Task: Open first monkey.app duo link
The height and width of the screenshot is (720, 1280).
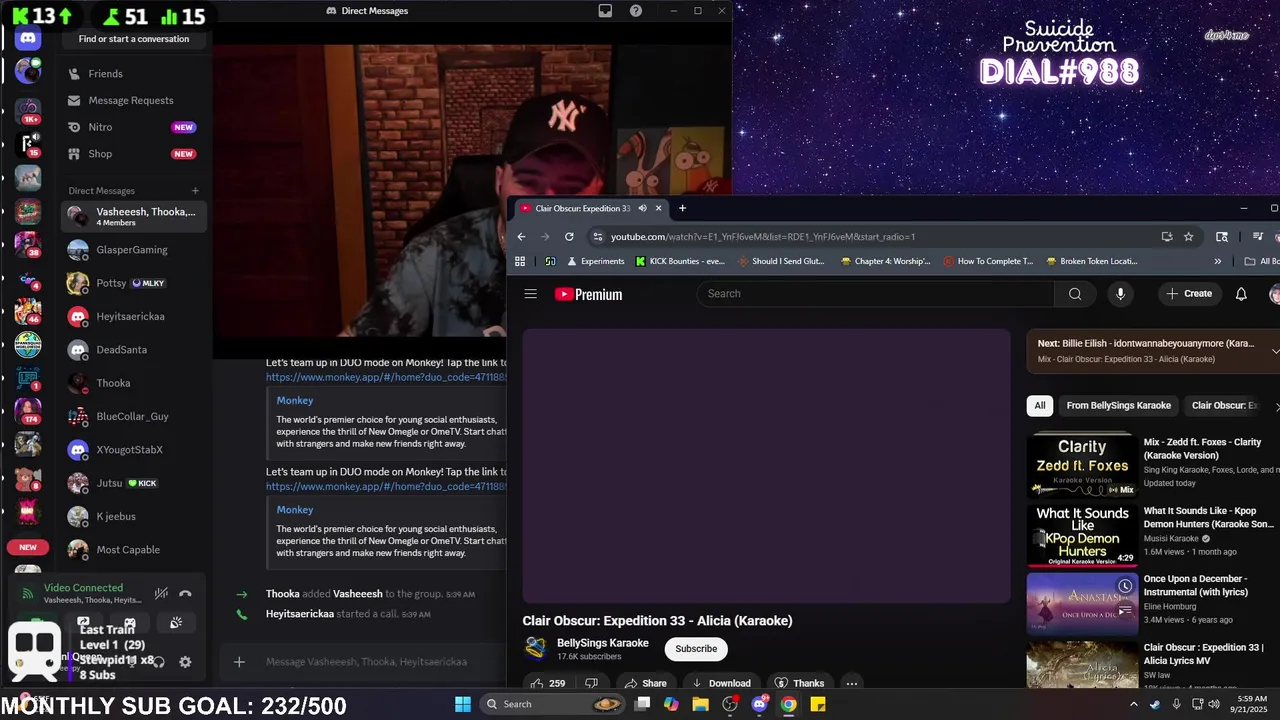Action: [x=386, y=377]
